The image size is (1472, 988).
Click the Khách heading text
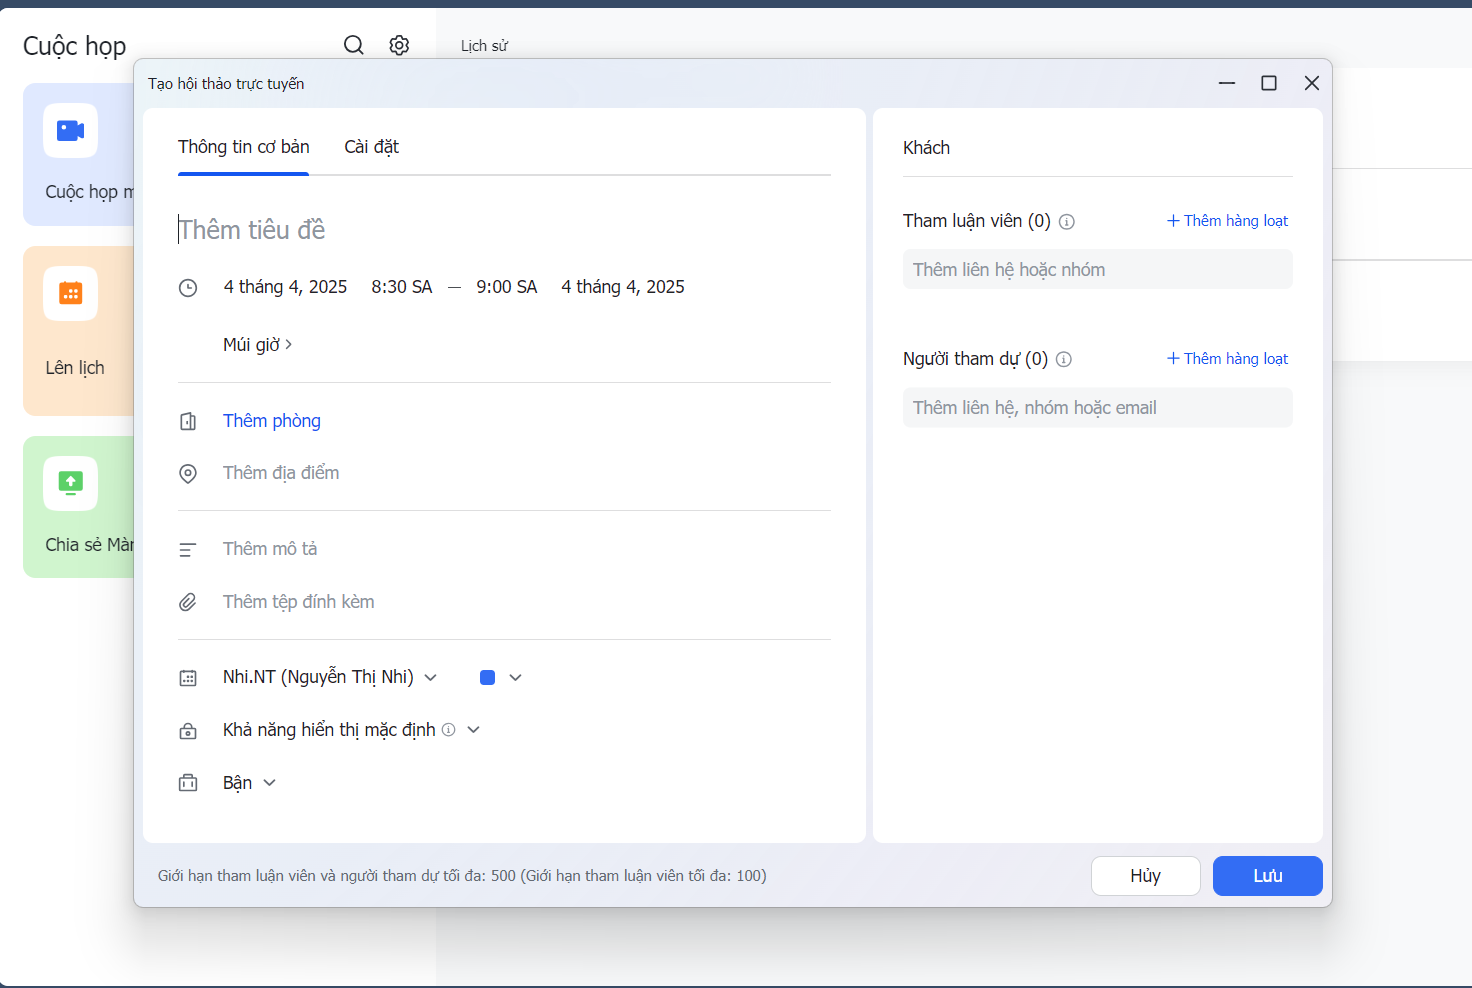click(x=927, y=148)
